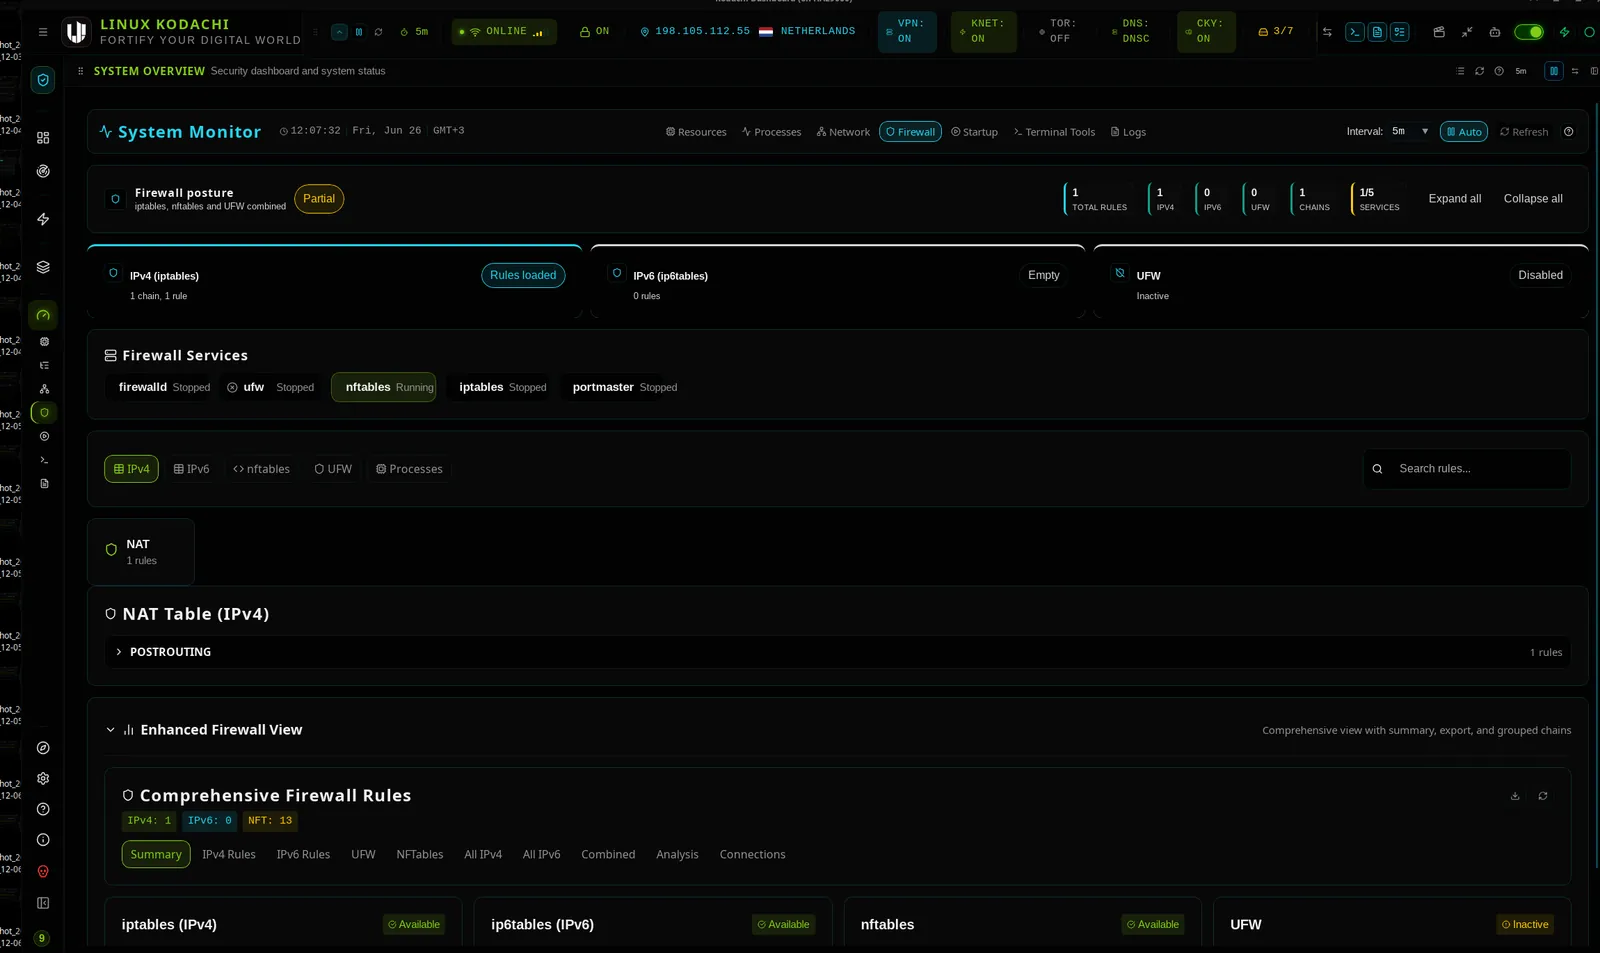1600x953 pixels.
Task: Download firewall rules via the export icon
Action: coord(1515,796)
